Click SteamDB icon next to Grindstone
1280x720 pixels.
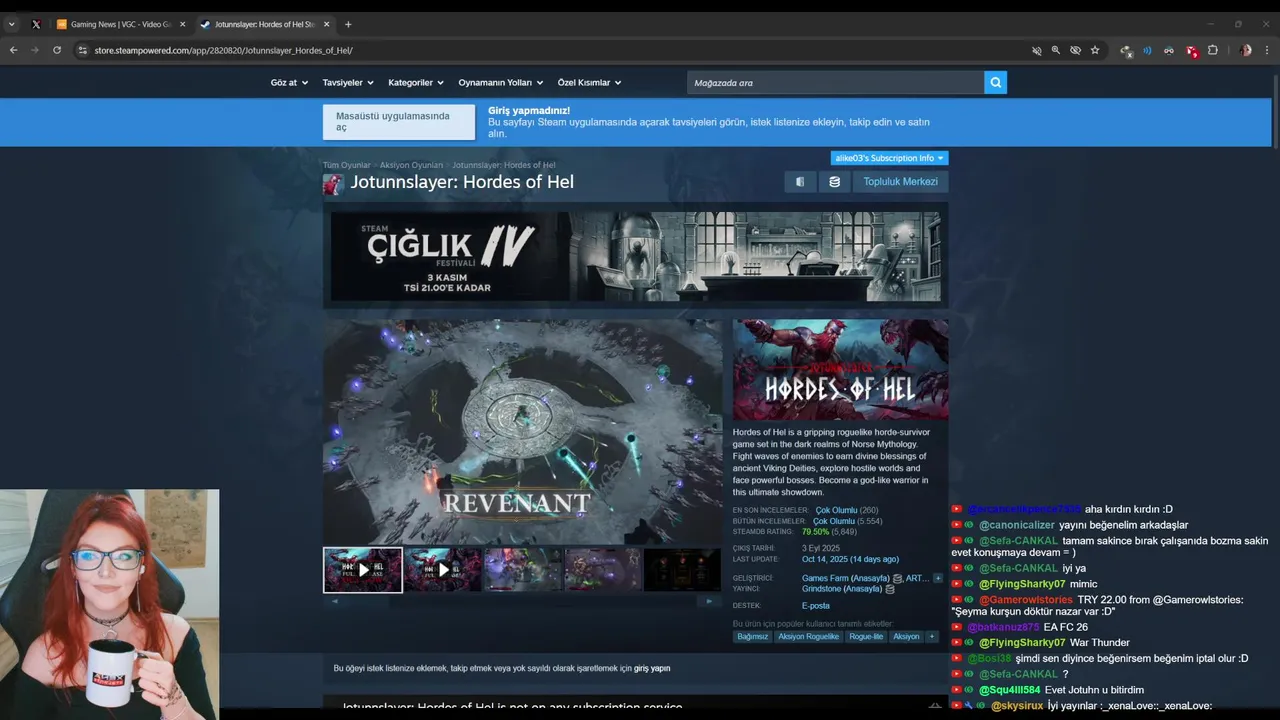890,589
